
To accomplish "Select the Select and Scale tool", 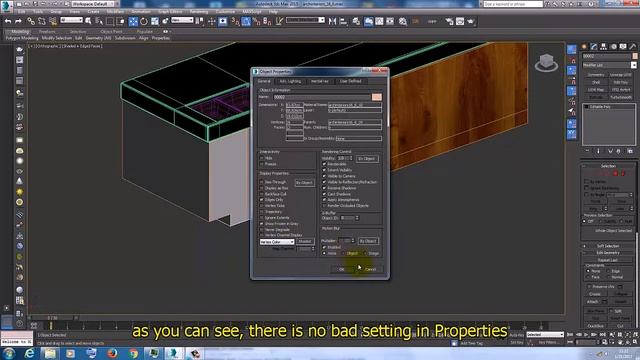I will click(155, 21).
